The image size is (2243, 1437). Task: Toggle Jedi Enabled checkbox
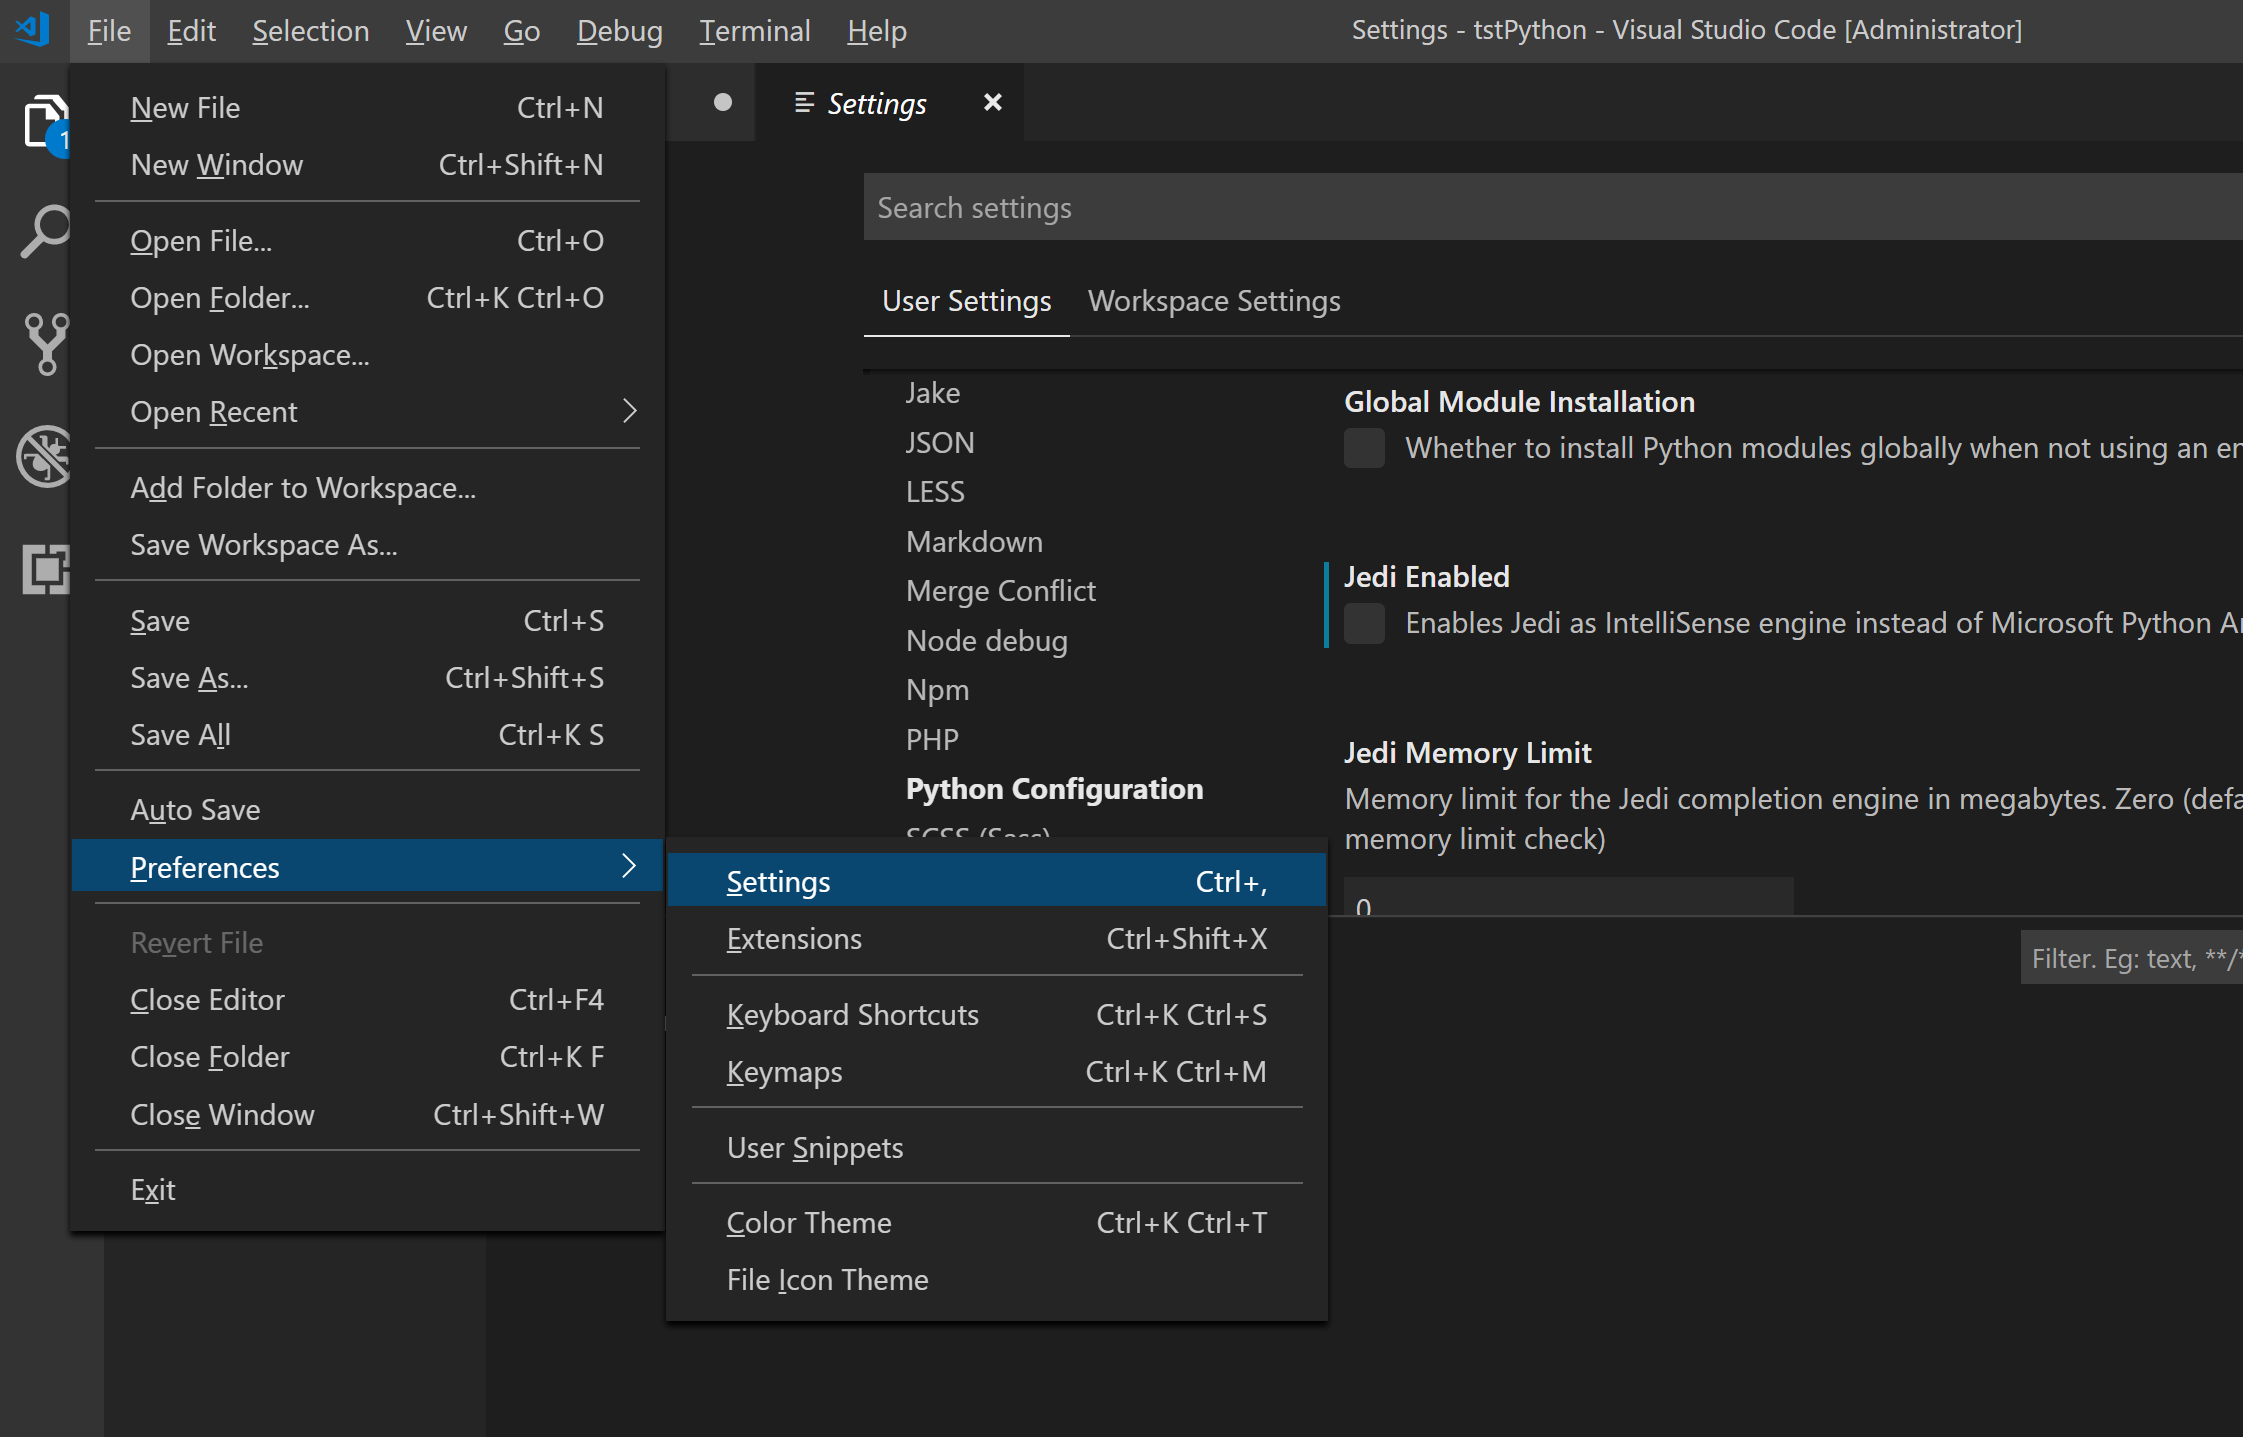click(x=1364, y=623)
